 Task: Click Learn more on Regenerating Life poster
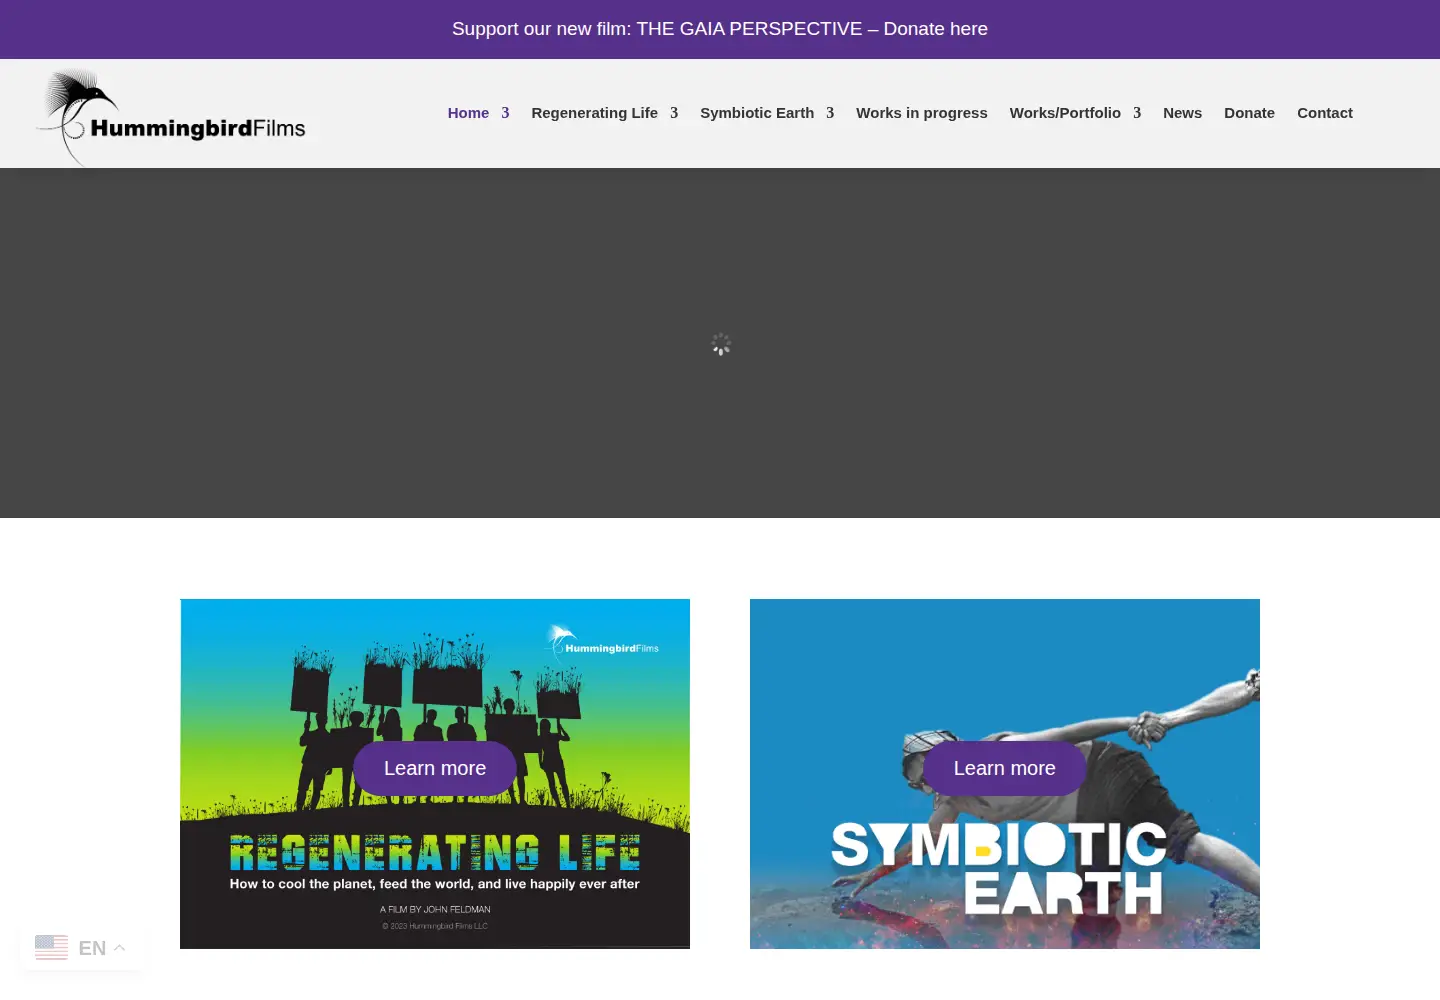click(x=435, y=768)
